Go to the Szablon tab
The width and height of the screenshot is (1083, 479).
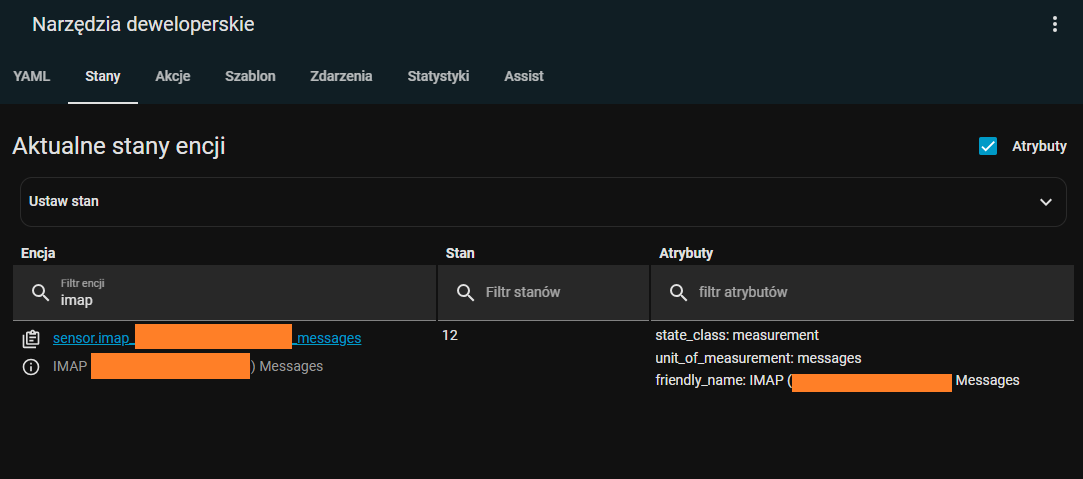[250, 76]
